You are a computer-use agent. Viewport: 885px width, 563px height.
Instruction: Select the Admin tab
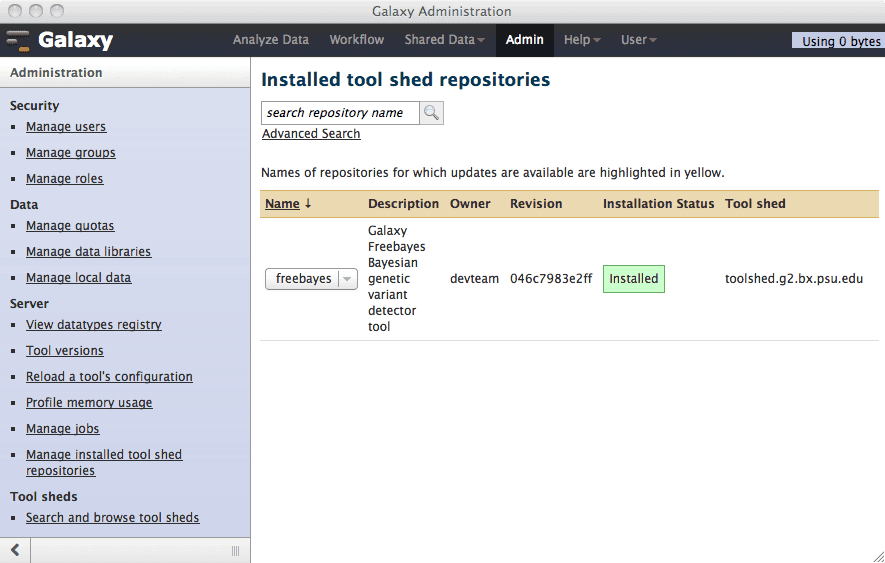pyautogui.click(x=524, y=40)
